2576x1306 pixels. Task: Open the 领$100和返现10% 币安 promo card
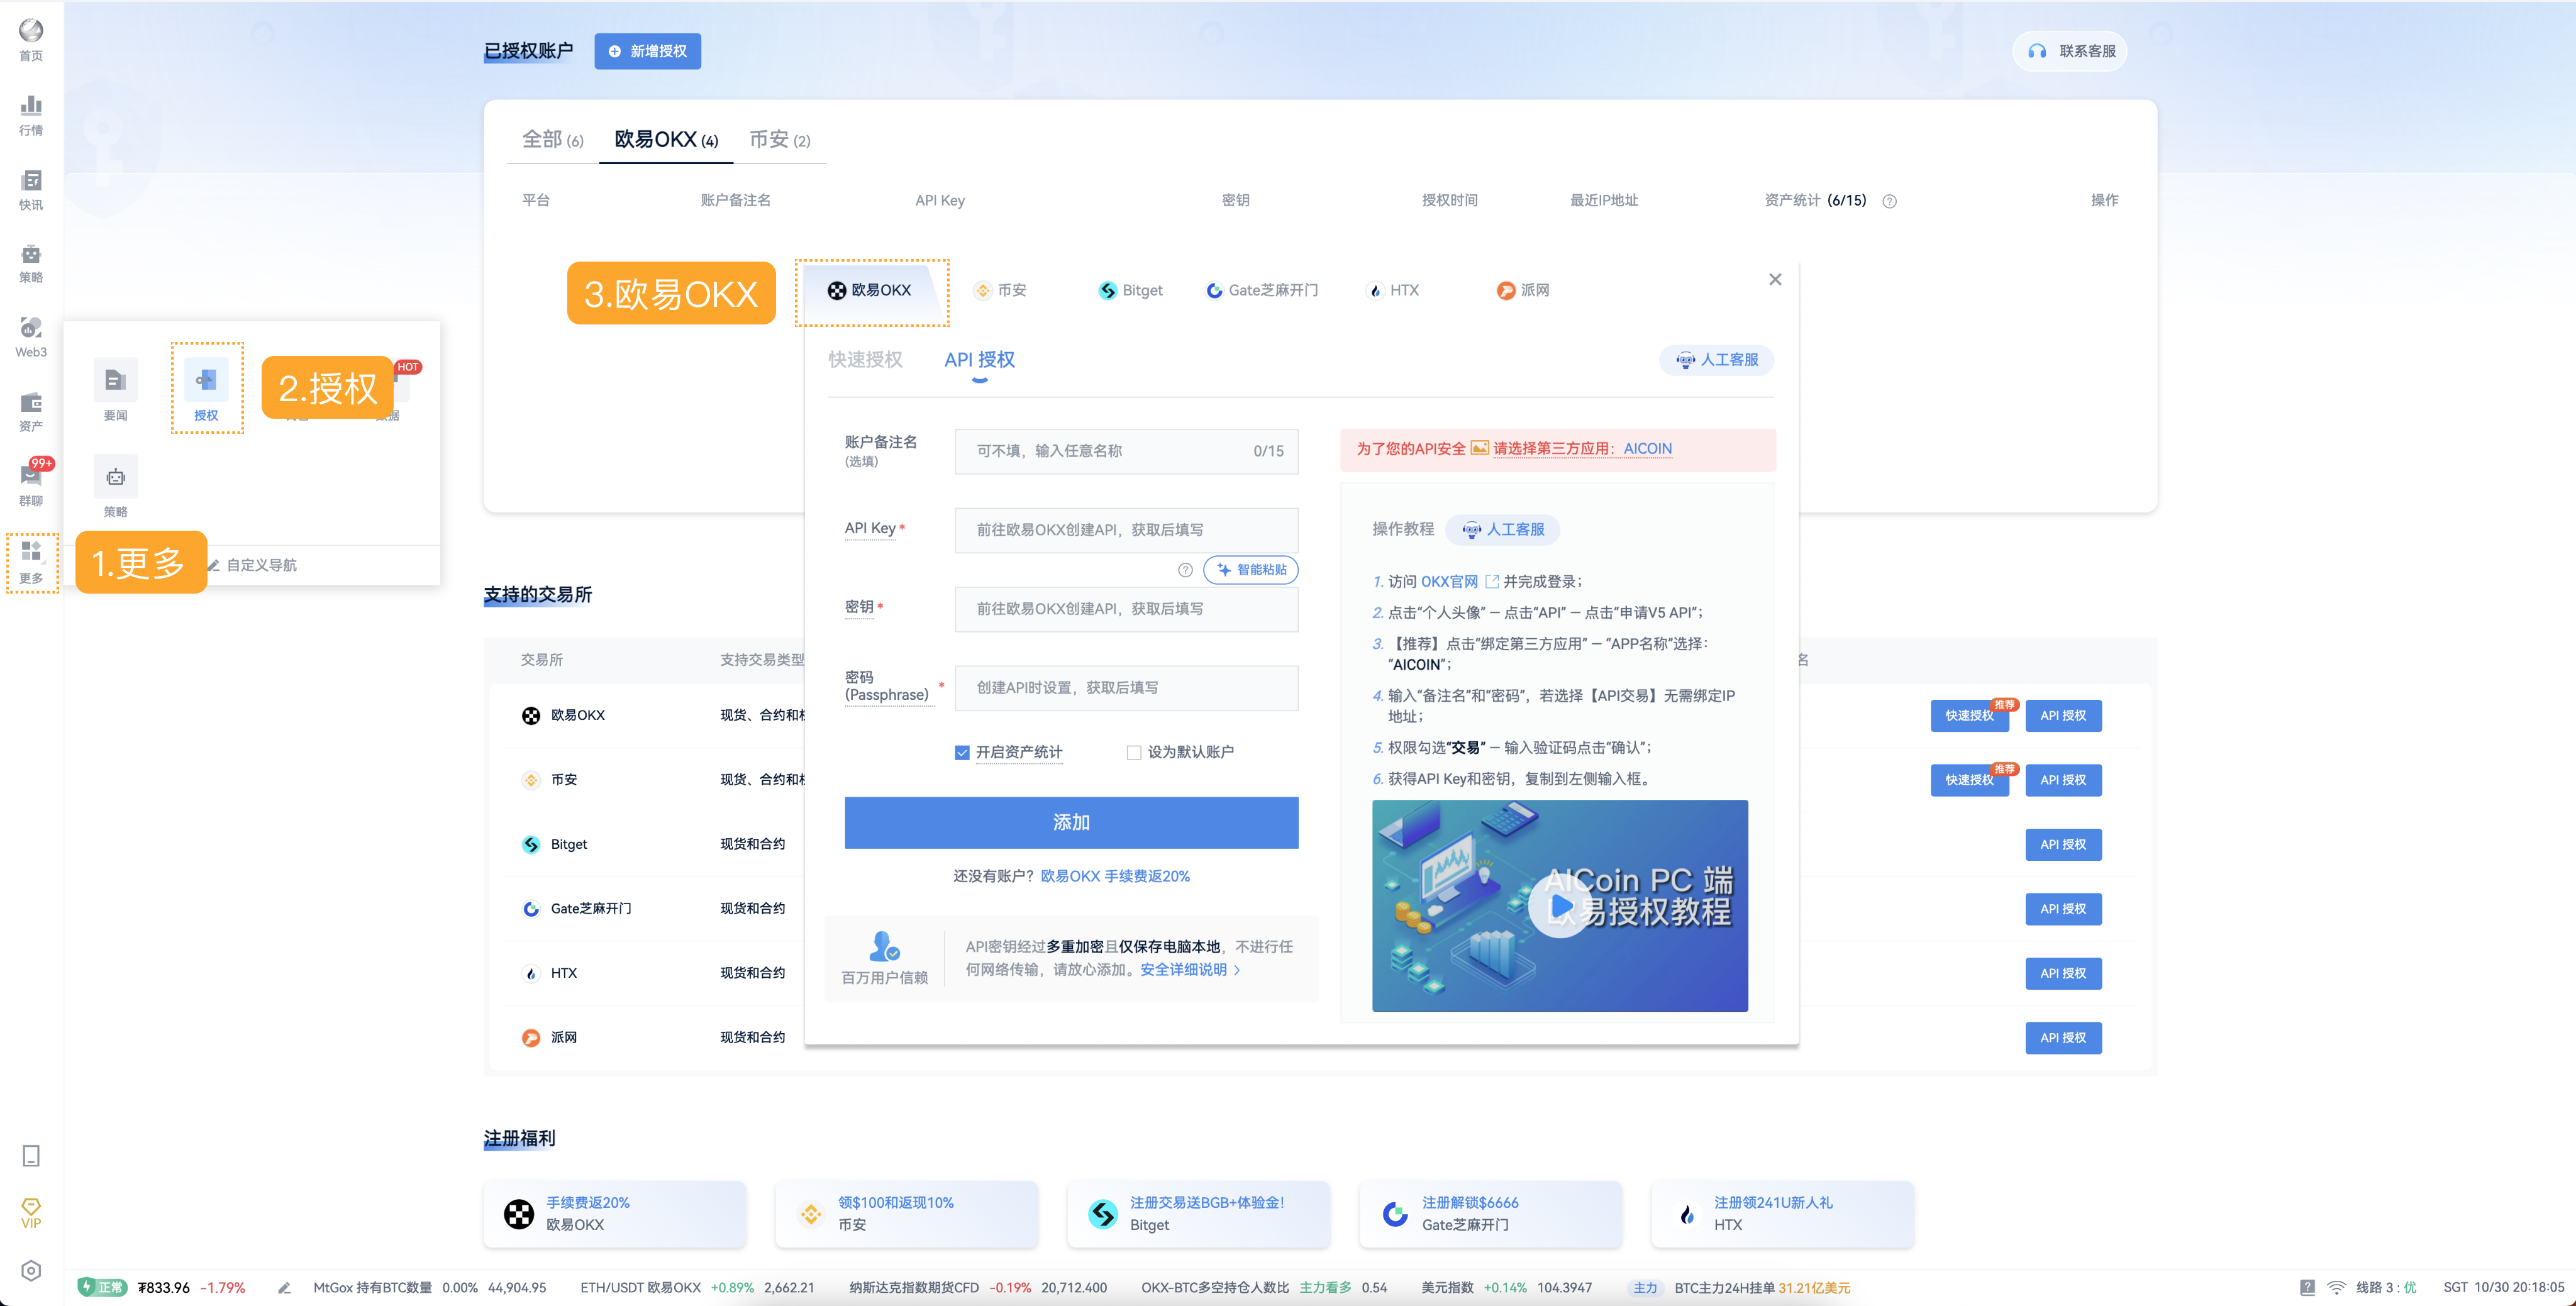tap(906, 1214)
